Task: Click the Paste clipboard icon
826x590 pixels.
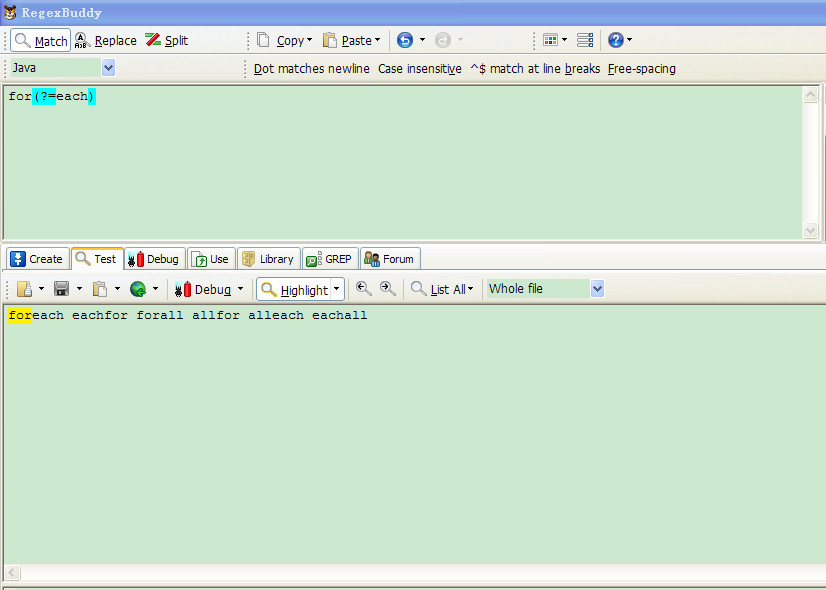Action: (x=330, y=41)
